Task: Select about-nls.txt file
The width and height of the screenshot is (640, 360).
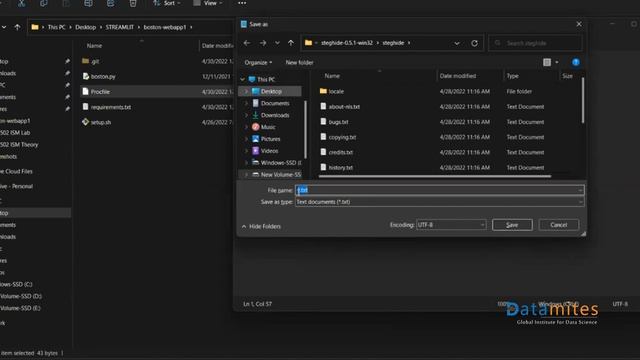Action: coord(344,107)
